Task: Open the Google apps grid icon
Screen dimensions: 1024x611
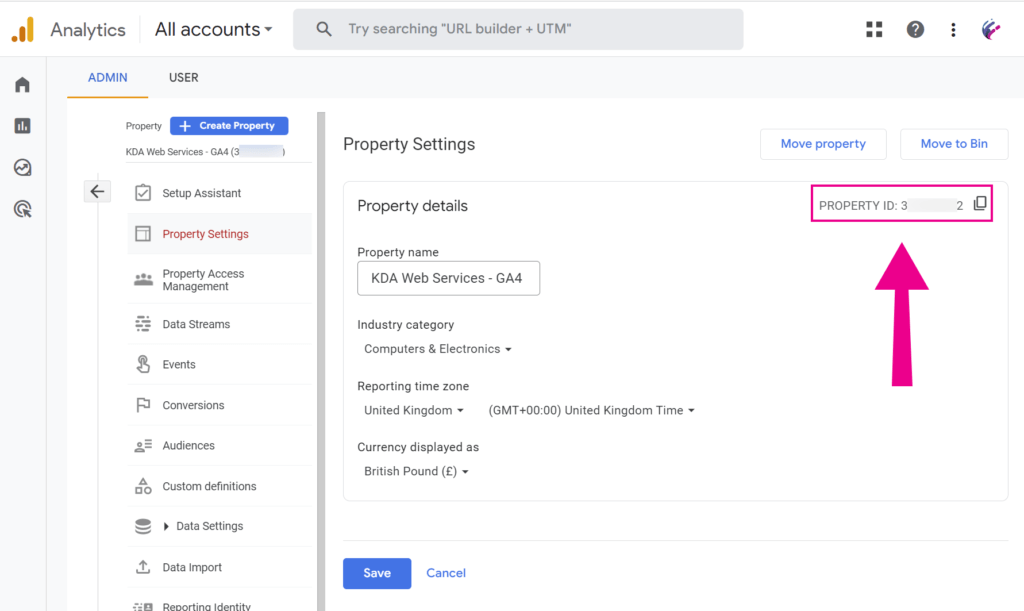Action: pyautogui.click(x=874, y=29)
